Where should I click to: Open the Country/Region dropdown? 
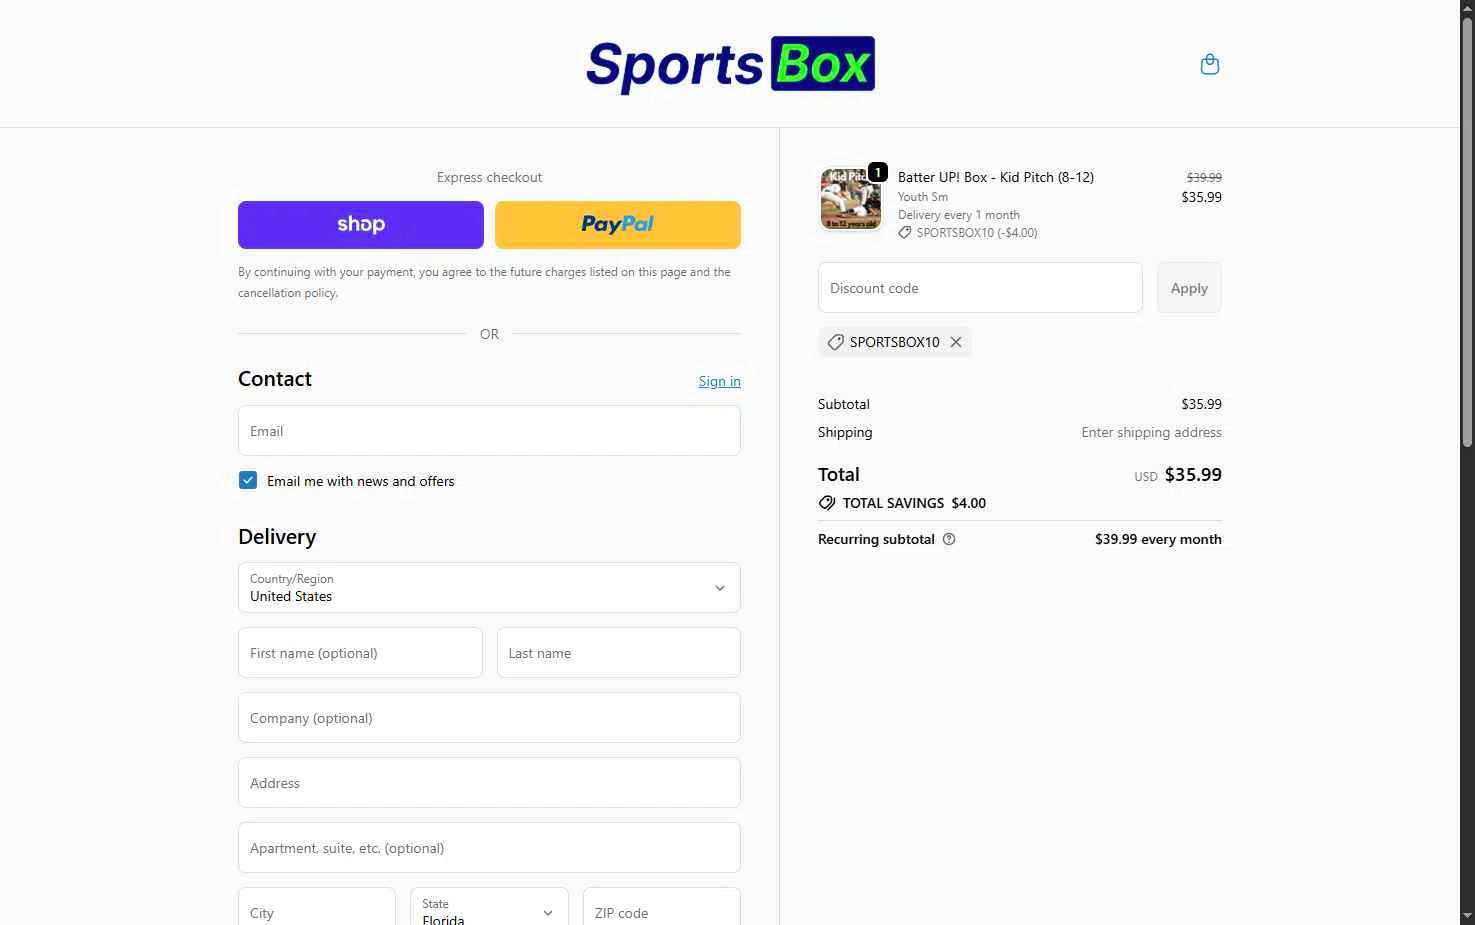pyautogui.click(x=489, y=588)
